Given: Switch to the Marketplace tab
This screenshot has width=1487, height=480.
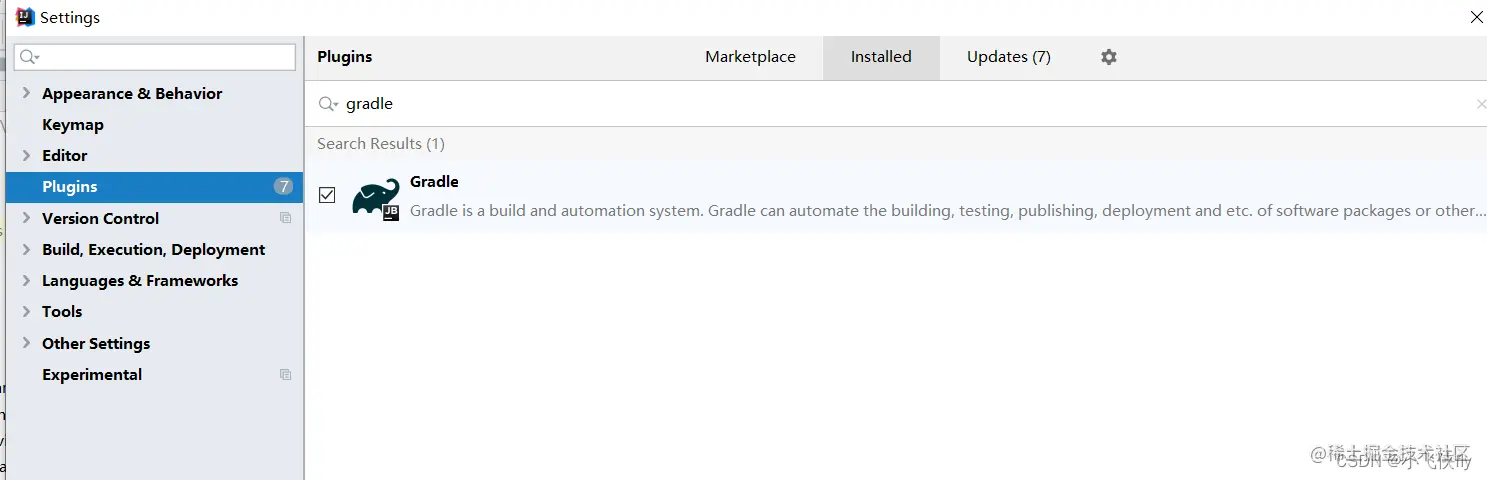Looking at the screenshot, I should [x=750, y=57].
